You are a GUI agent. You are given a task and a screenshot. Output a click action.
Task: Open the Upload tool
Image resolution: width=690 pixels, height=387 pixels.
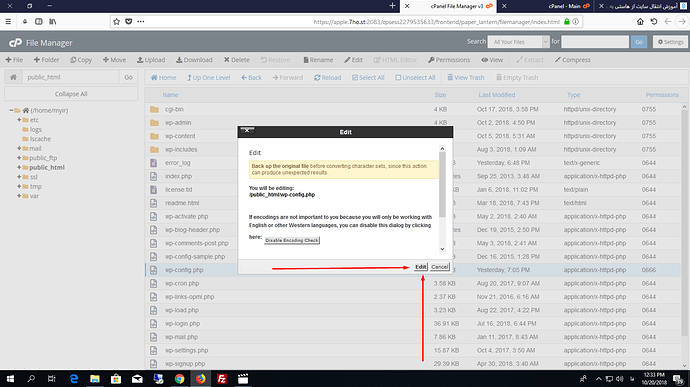coord(151,60)
